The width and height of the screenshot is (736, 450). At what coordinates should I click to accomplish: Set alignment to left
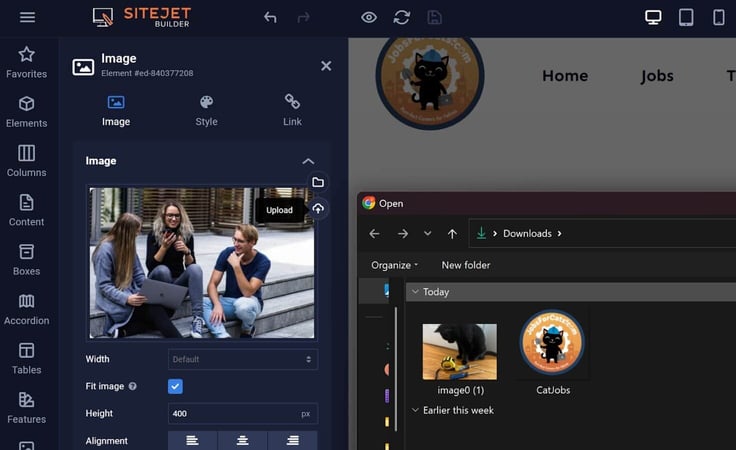coord(192,441)
